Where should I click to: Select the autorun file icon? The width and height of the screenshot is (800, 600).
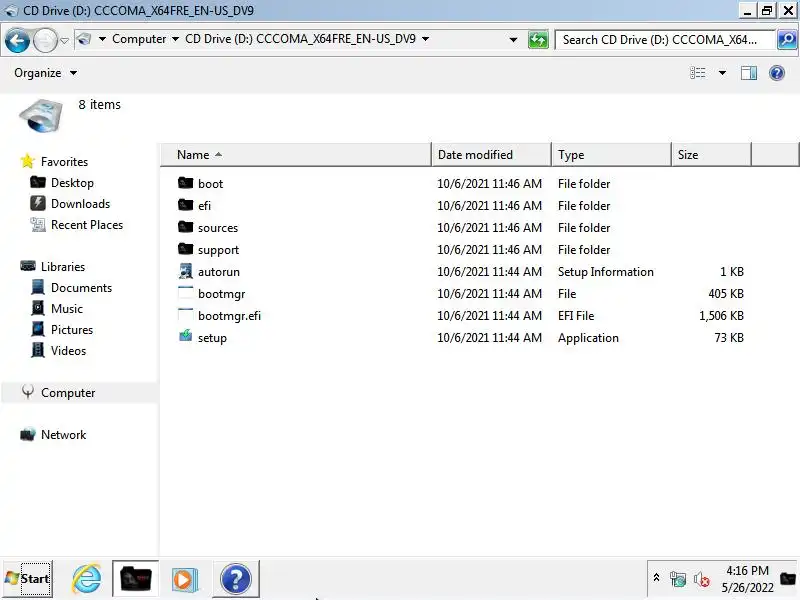pyautogui.click(x=186, y=271)
